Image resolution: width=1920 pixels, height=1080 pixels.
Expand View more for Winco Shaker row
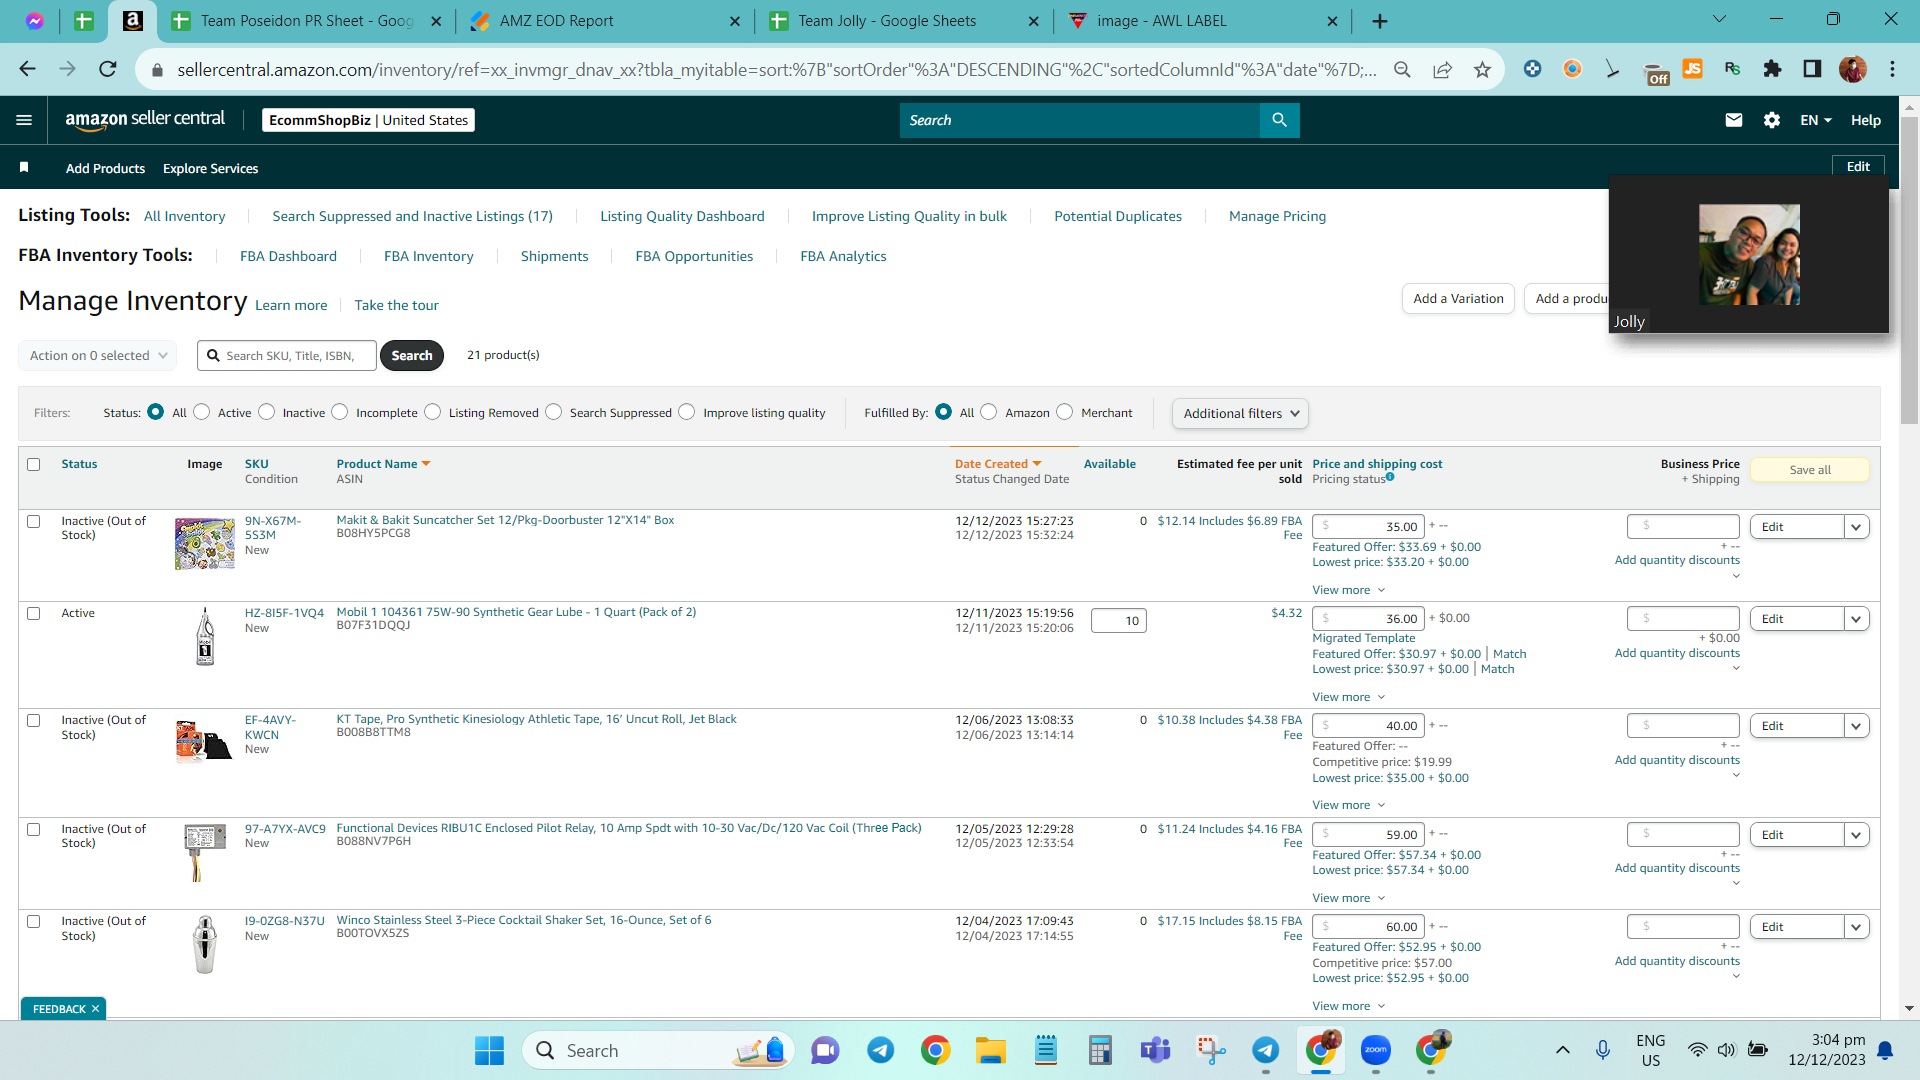click(x=1348, y=1006)
